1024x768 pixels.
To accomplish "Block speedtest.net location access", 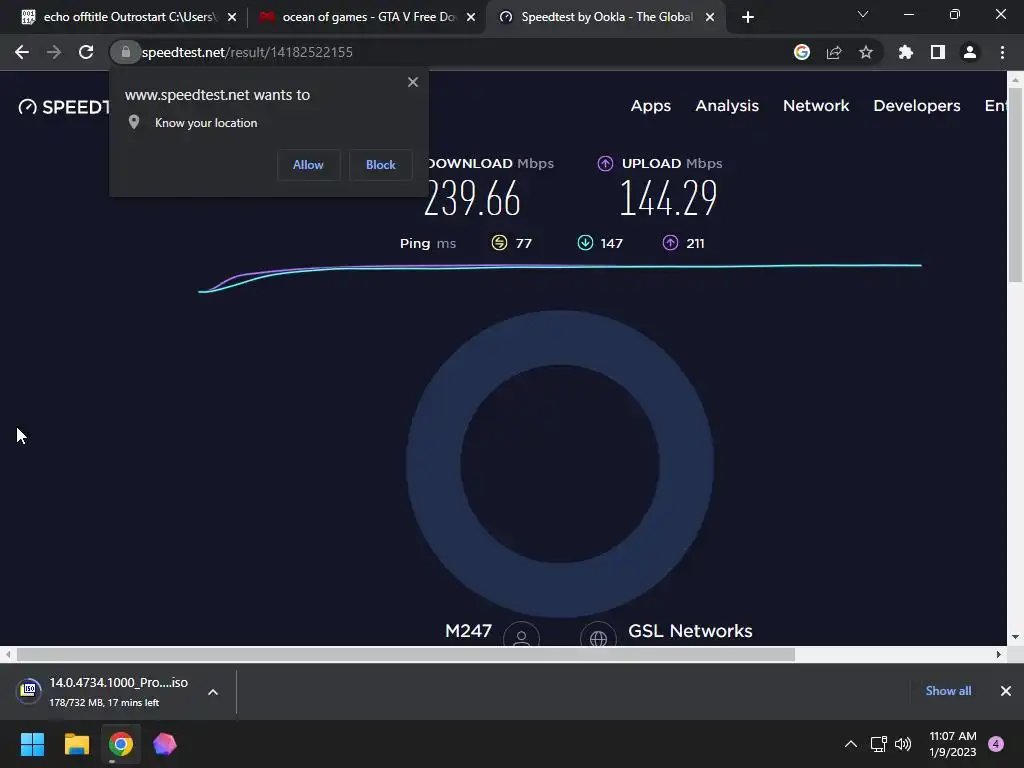I will [x=381, y=165].
